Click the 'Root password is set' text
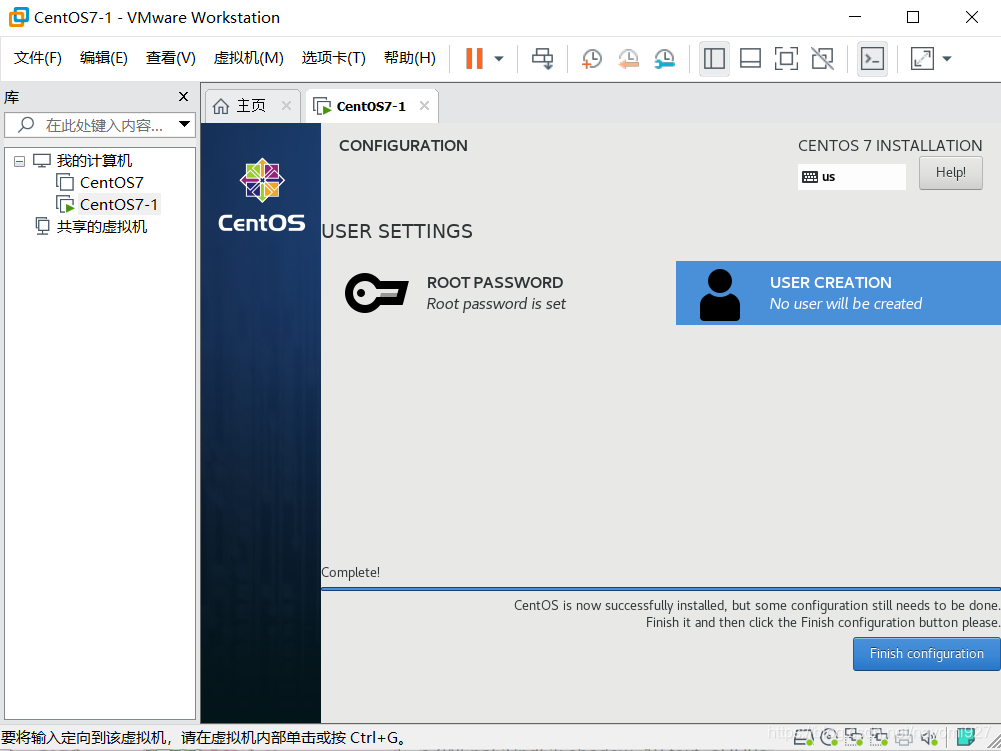The height and width of the screenshot is (751, 1001). pos(496,304)
